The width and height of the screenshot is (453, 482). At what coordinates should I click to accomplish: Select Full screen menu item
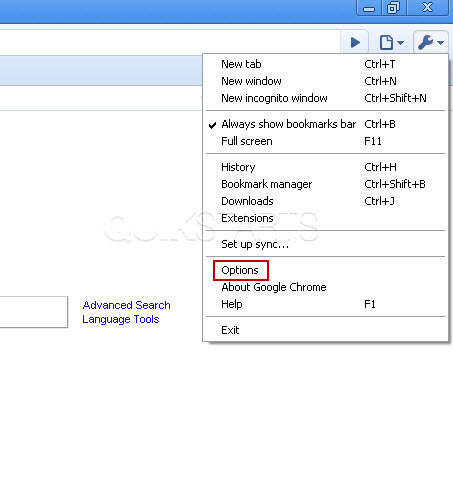325,141
